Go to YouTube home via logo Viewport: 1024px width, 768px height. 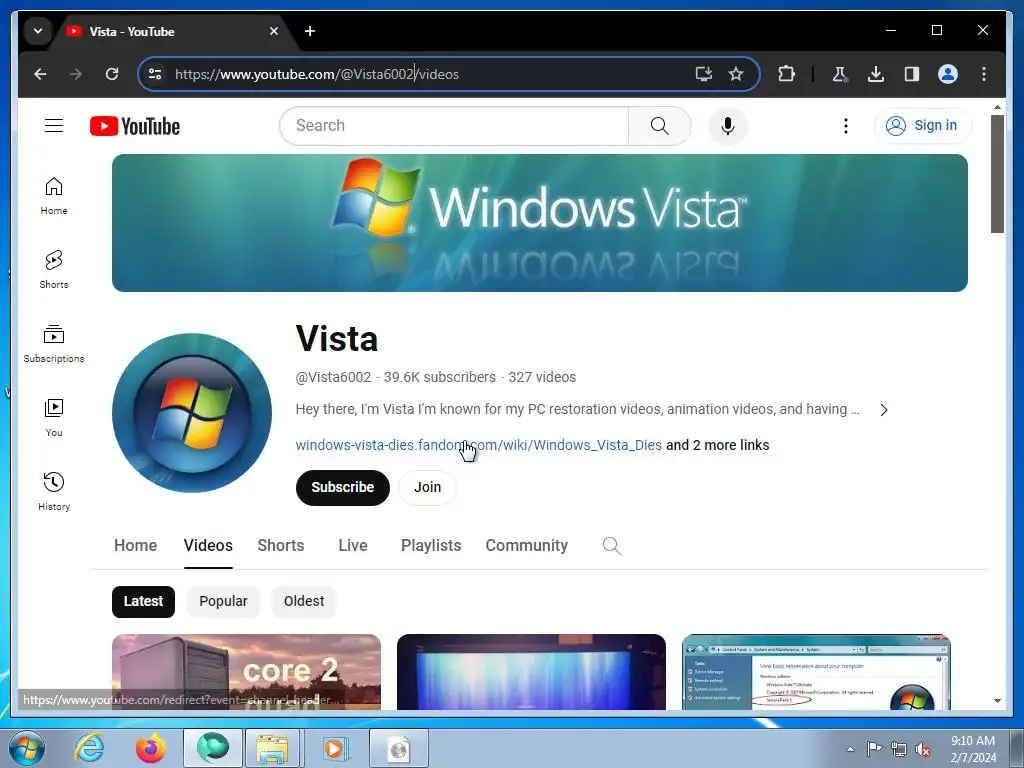[135, 126]
